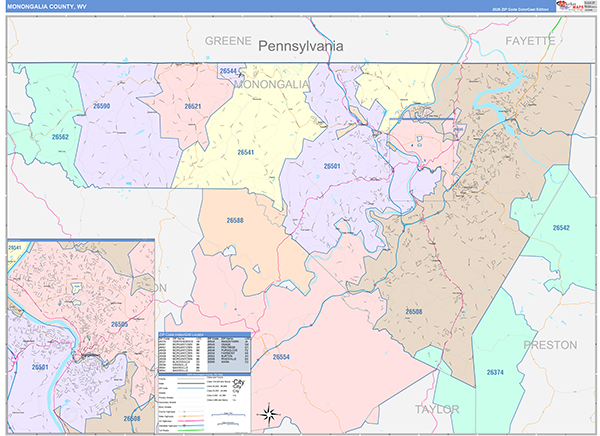Click the 26562 ZIP code label
Viewport: 600px width, 436px height.
[61, 137]
